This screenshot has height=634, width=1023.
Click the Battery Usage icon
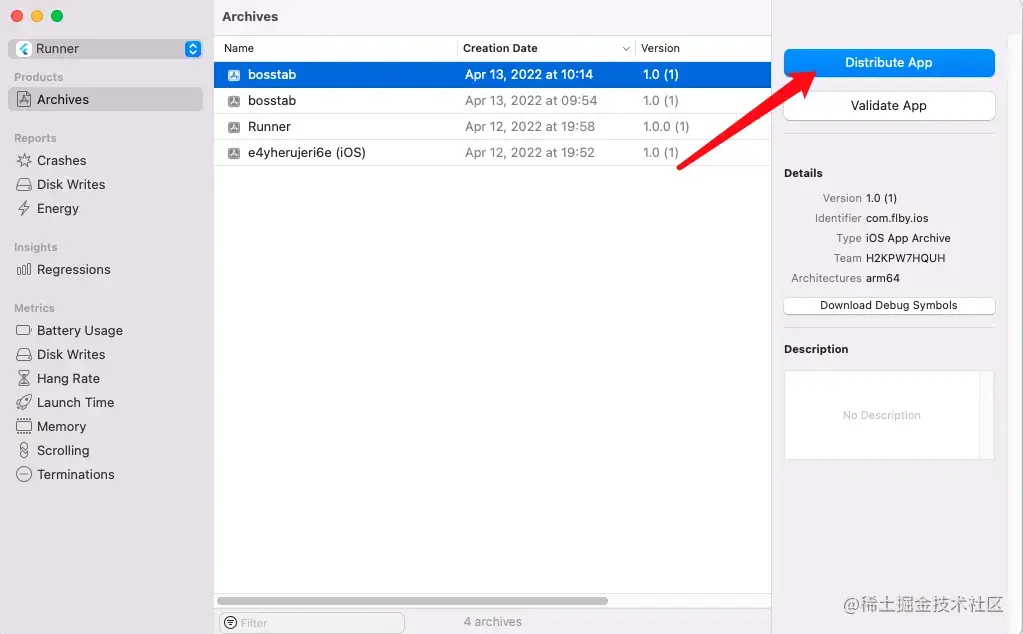23,330
